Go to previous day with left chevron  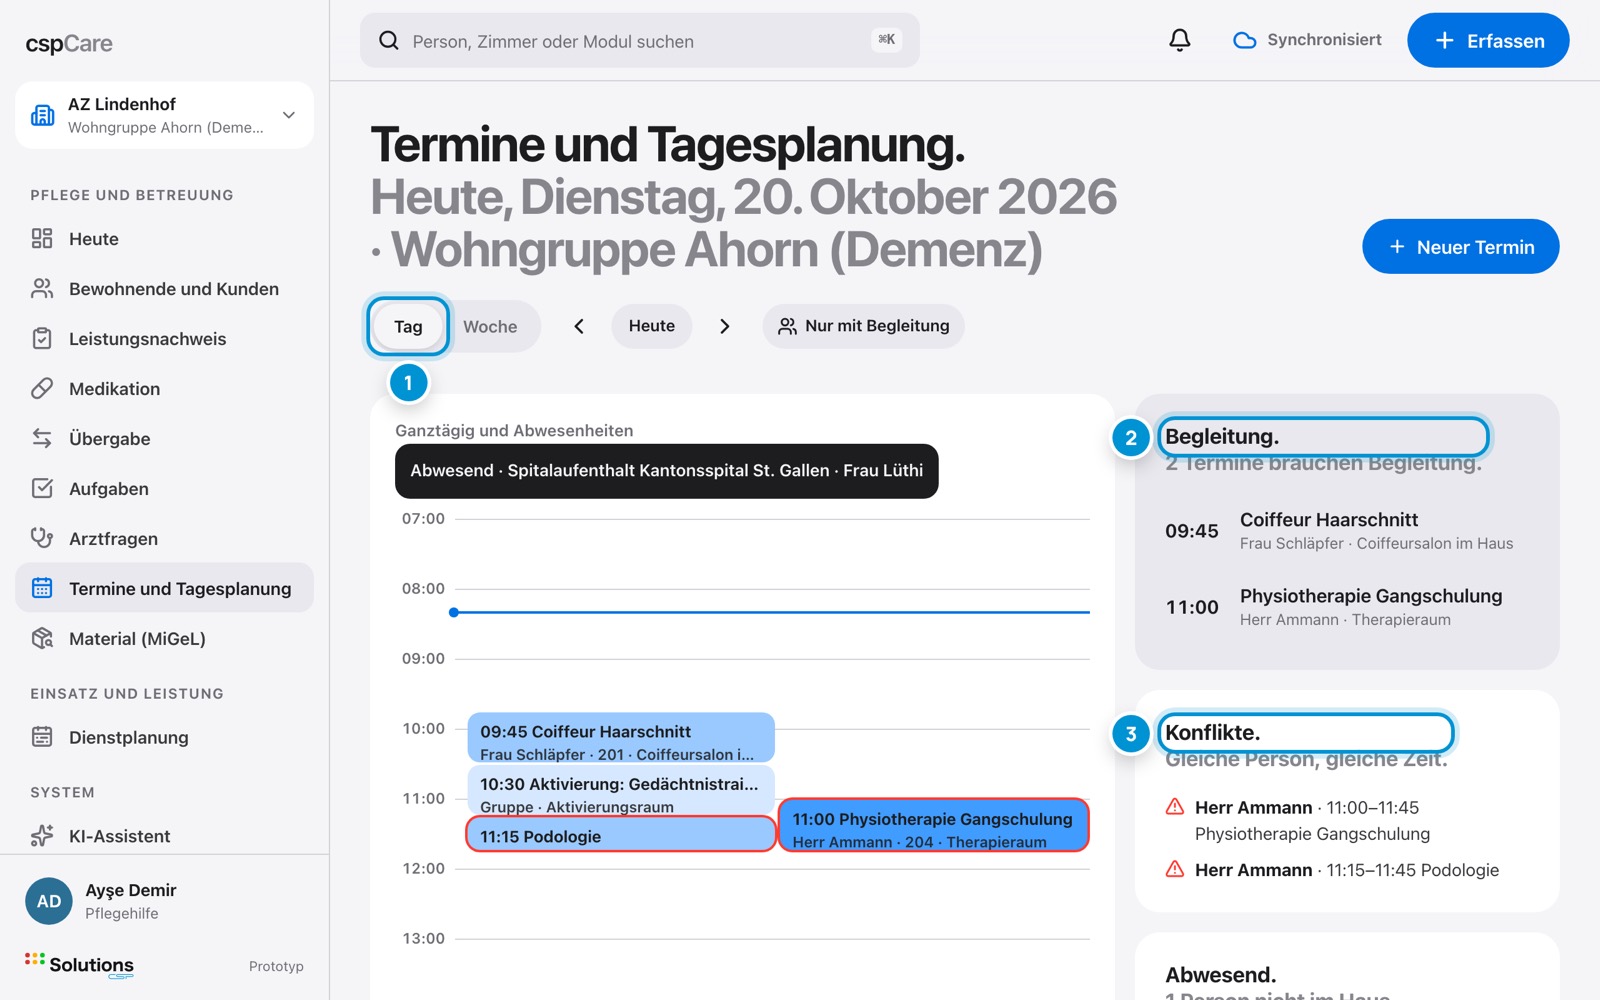(x=579, y=326)
